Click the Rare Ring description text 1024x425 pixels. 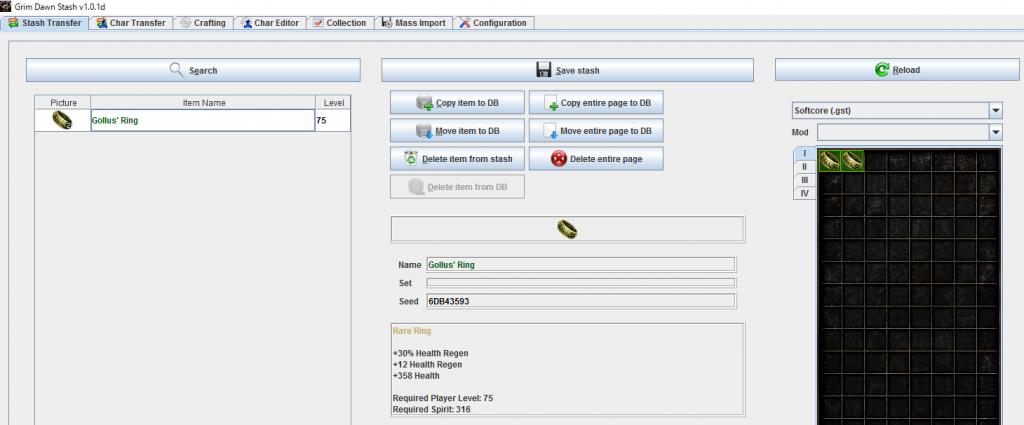[x=411, y=331]
